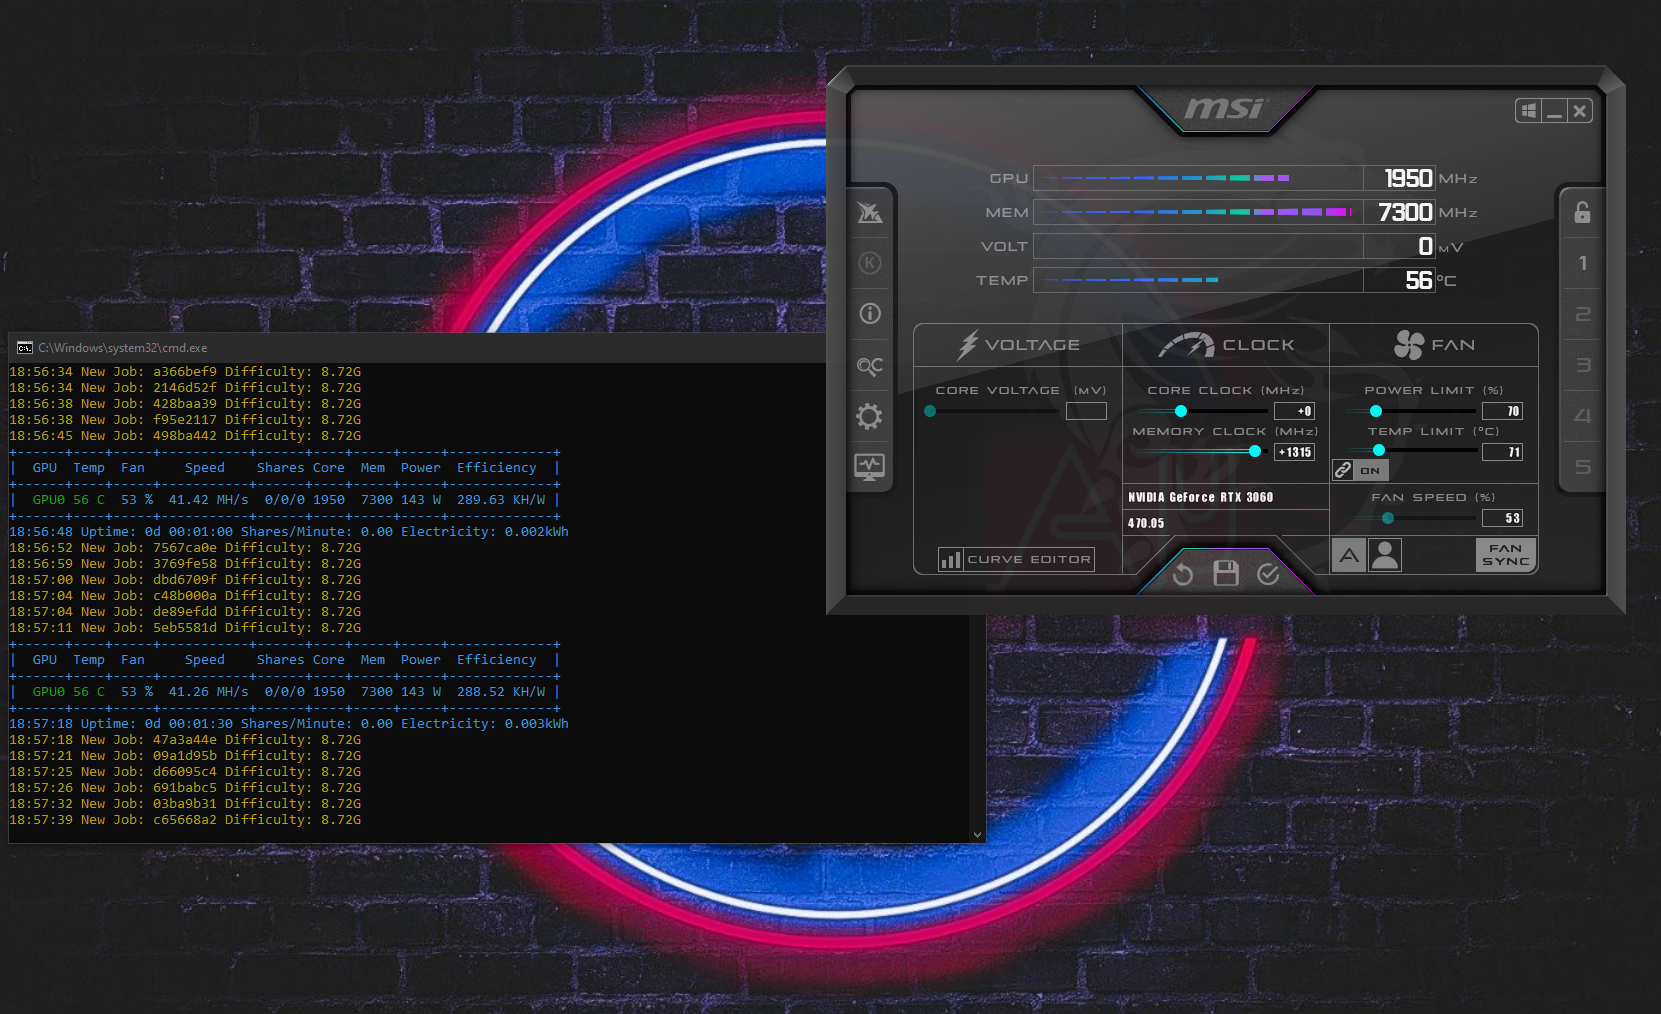1661x1014 pixels.
Task: Click the Memory Clock +1315 value field
Action: (x=1294, y=452)
